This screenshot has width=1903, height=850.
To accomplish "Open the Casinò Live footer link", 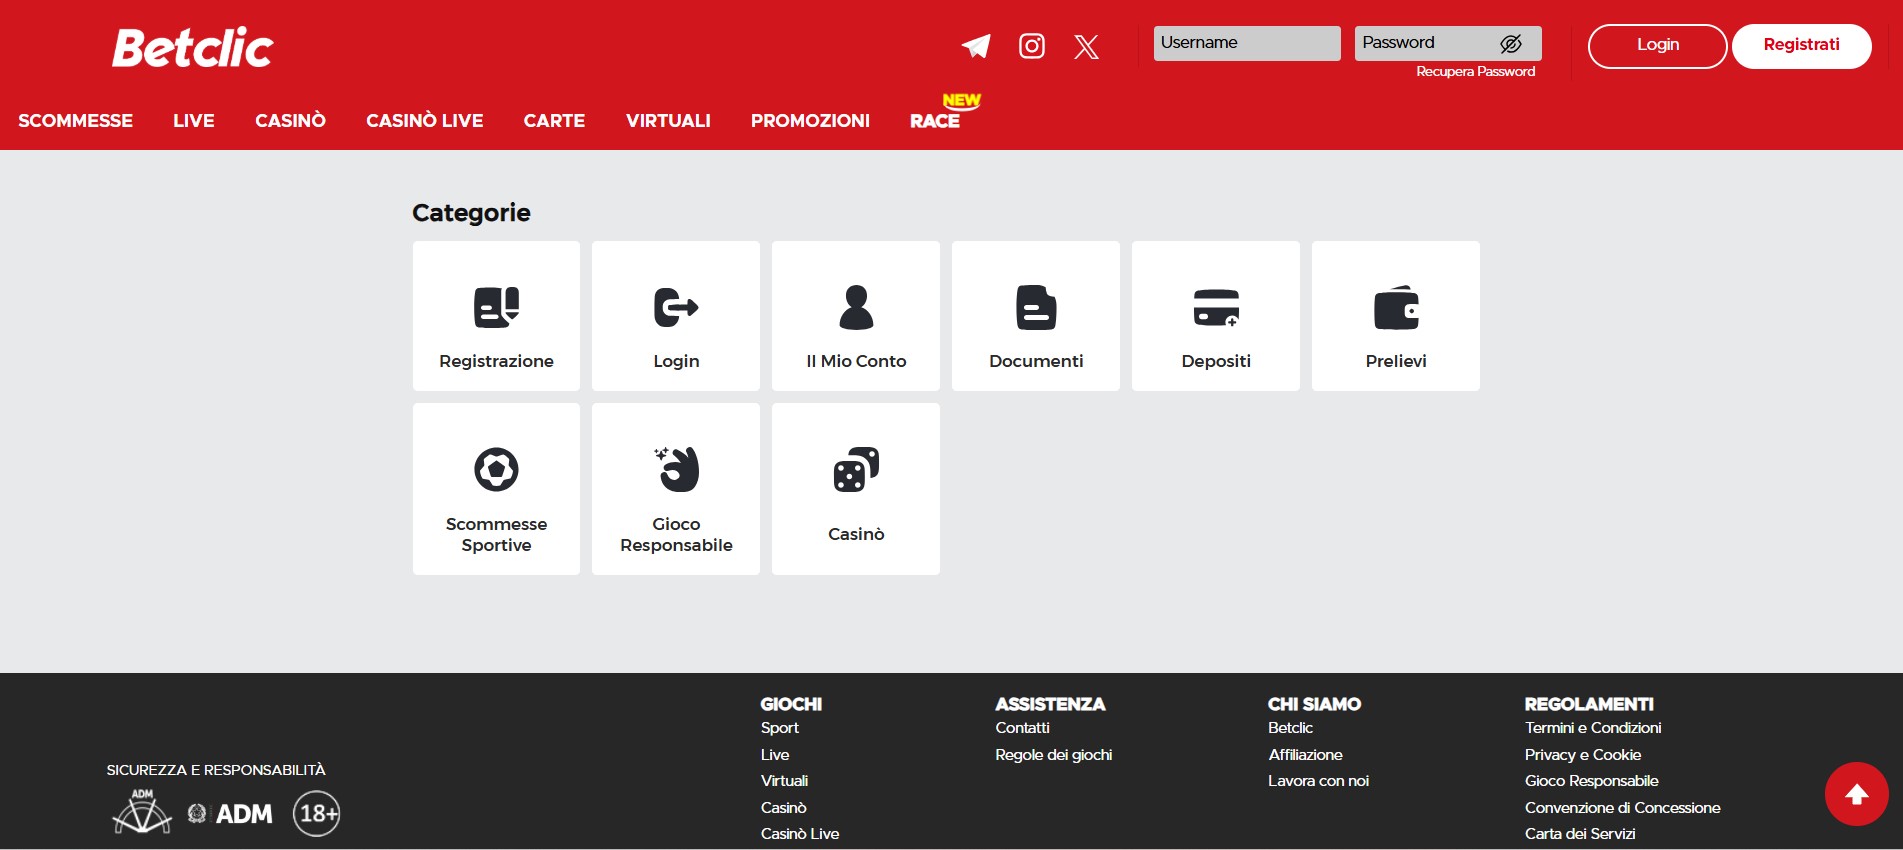I will coord(800,834).
